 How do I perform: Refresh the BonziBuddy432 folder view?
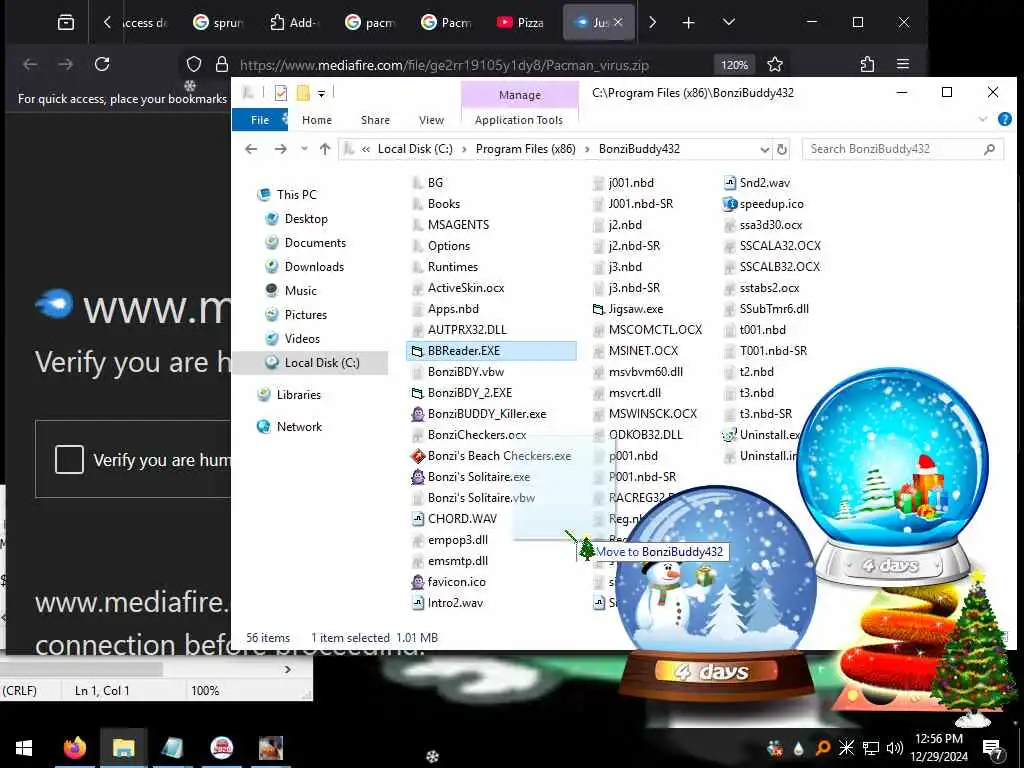pos(782,149)
